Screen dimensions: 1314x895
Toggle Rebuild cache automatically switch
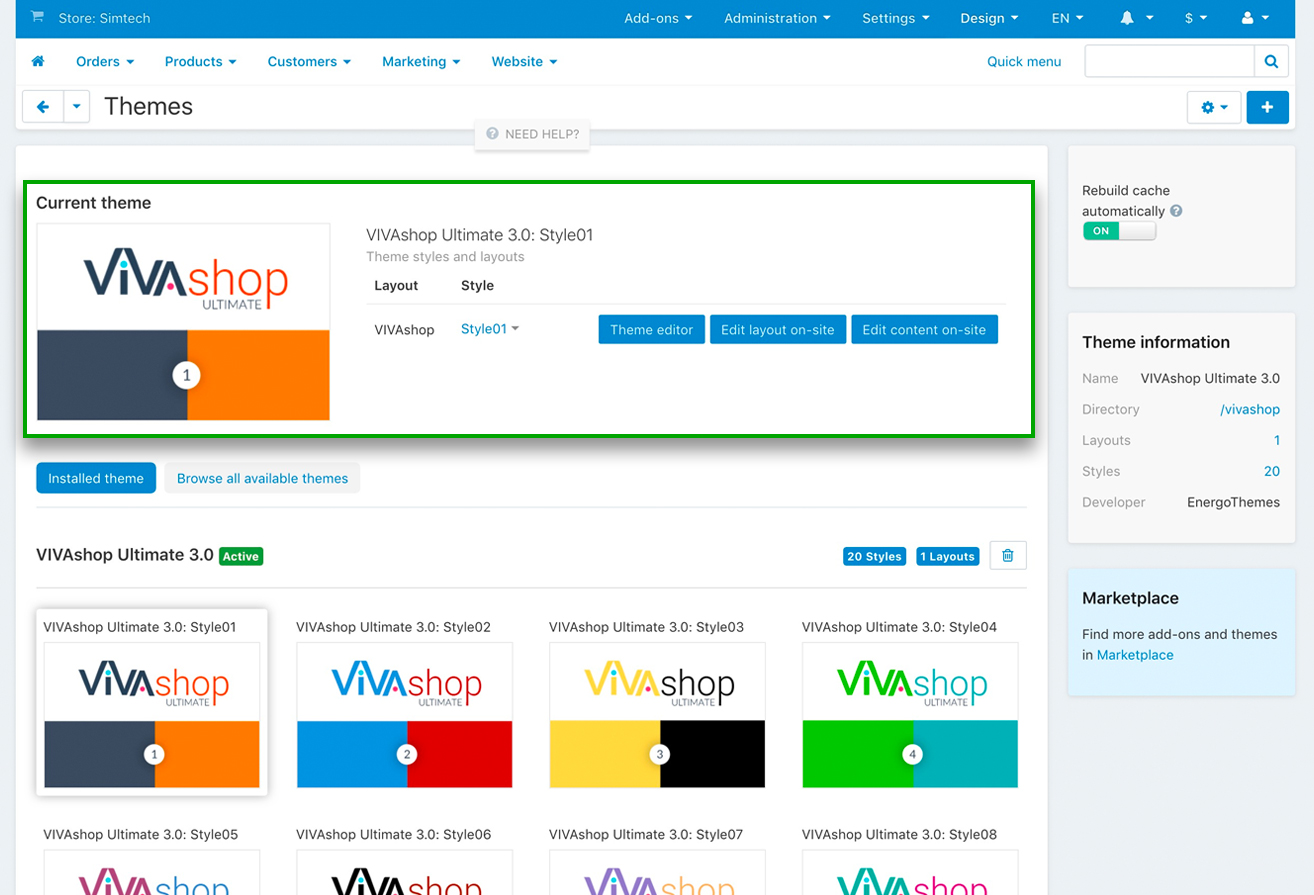(x=1119, y=231)
